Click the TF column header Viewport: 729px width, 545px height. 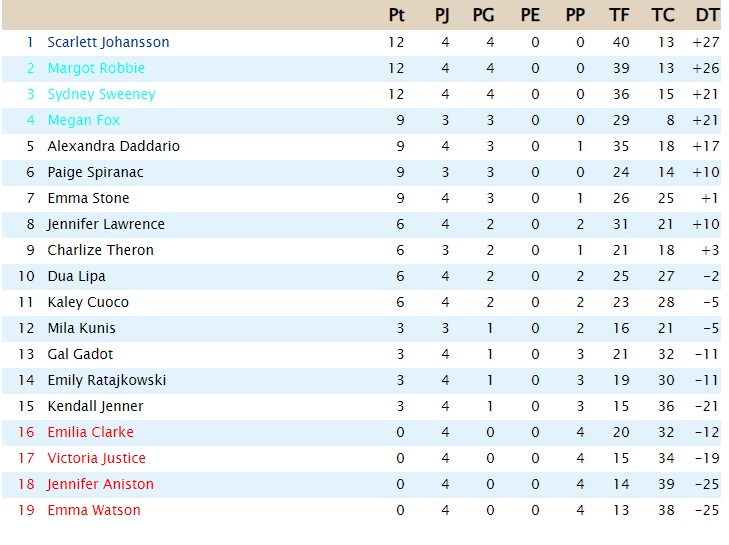click(x=619, y=15)
